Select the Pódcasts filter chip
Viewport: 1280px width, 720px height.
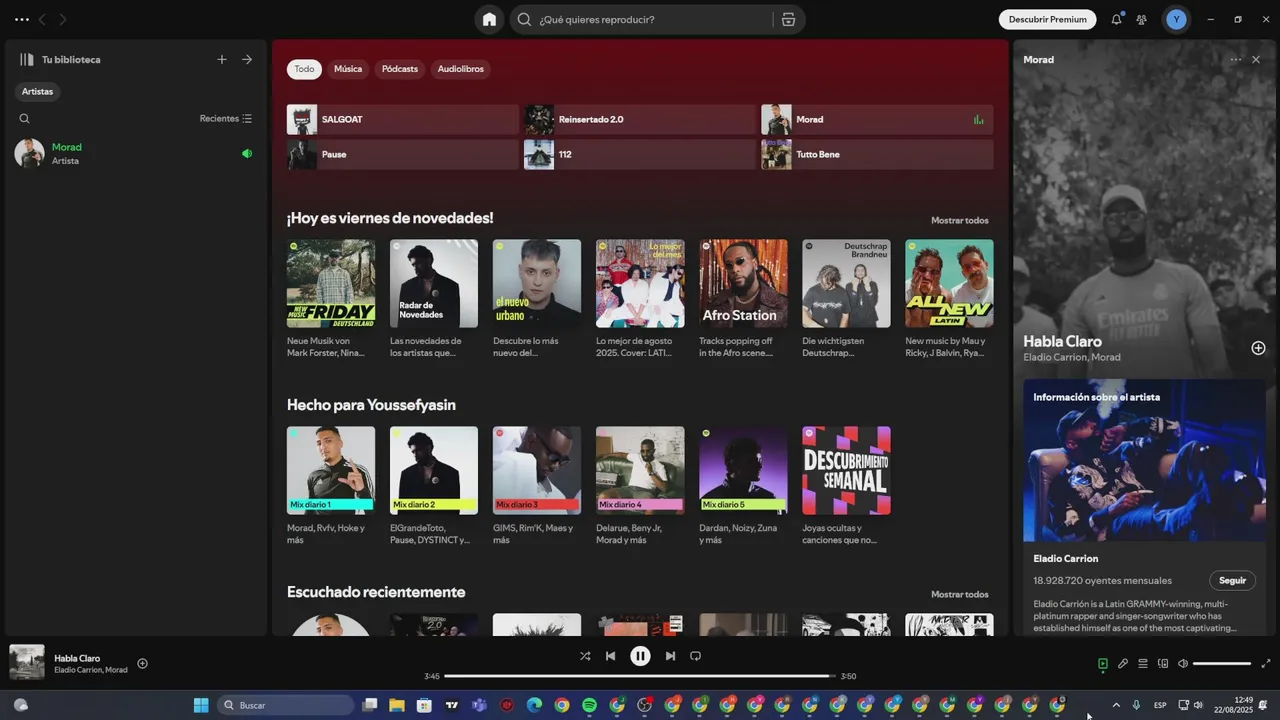pyautogui.click(x=400, y=69)
